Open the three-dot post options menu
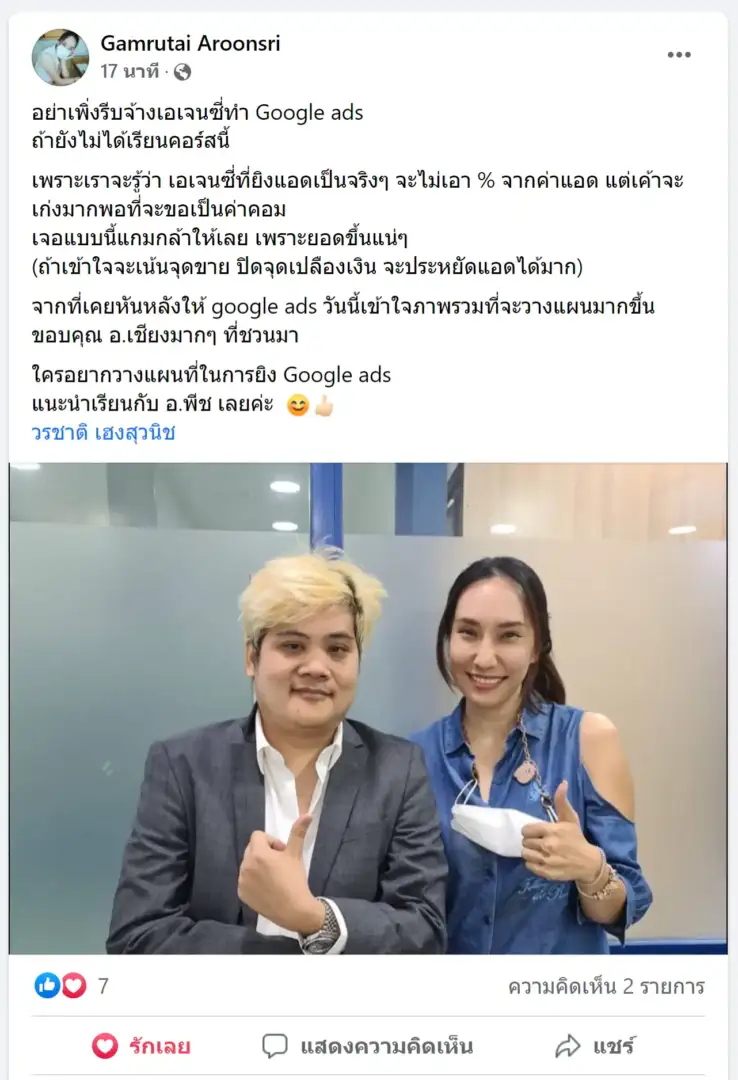Screen dimensions: 738x1080 (679, 55)
